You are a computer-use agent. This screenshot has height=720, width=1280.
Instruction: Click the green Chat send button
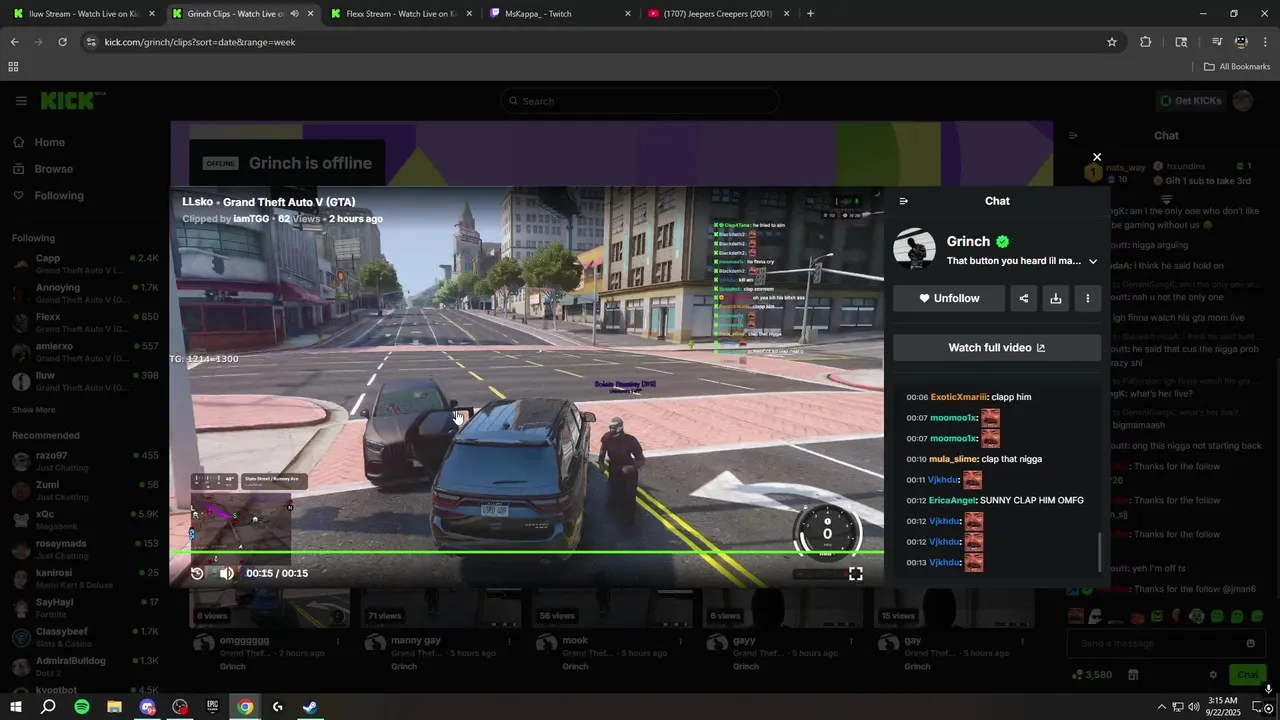click(x=1246, y=675)
